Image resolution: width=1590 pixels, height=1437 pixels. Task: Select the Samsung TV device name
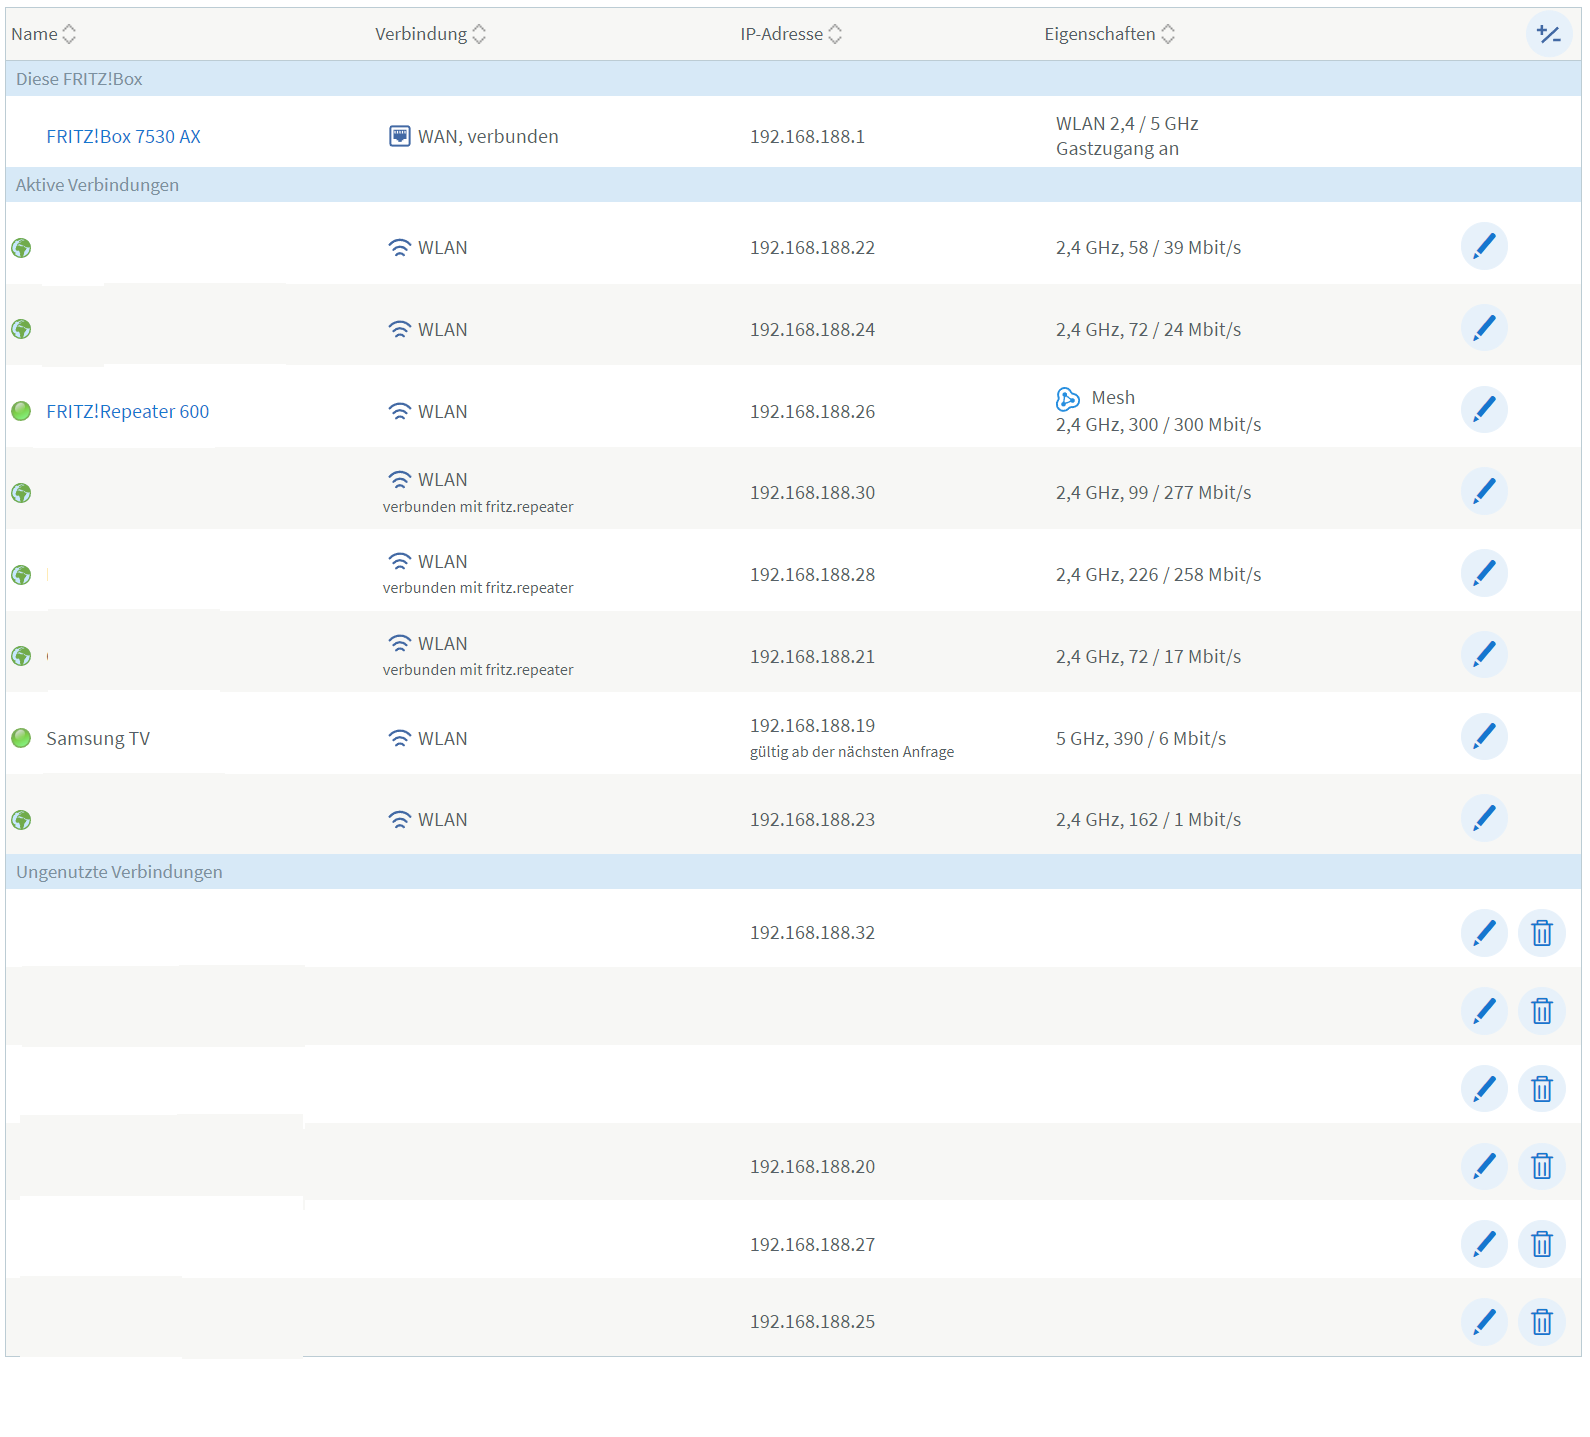tap(98, 739)
